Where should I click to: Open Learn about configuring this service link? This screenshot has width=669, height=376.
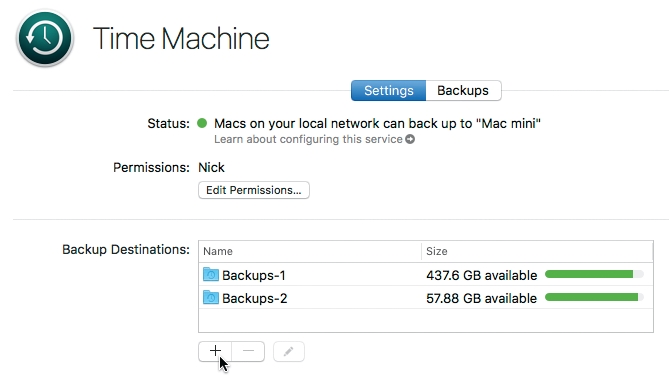click(x=308, y=139)
